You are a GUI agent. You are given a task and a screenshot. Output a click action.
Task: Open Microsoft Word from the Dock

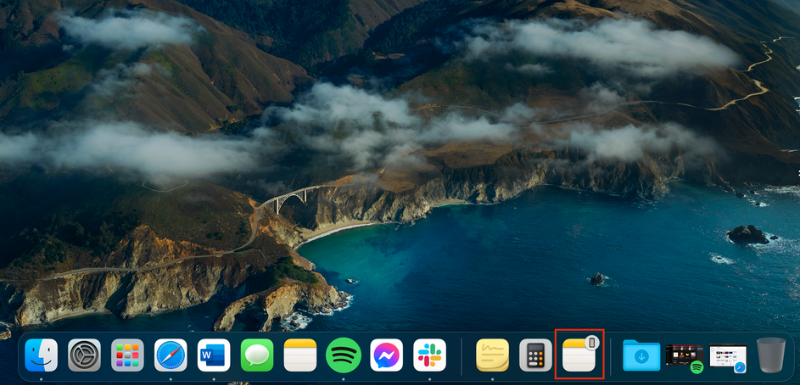214,355
